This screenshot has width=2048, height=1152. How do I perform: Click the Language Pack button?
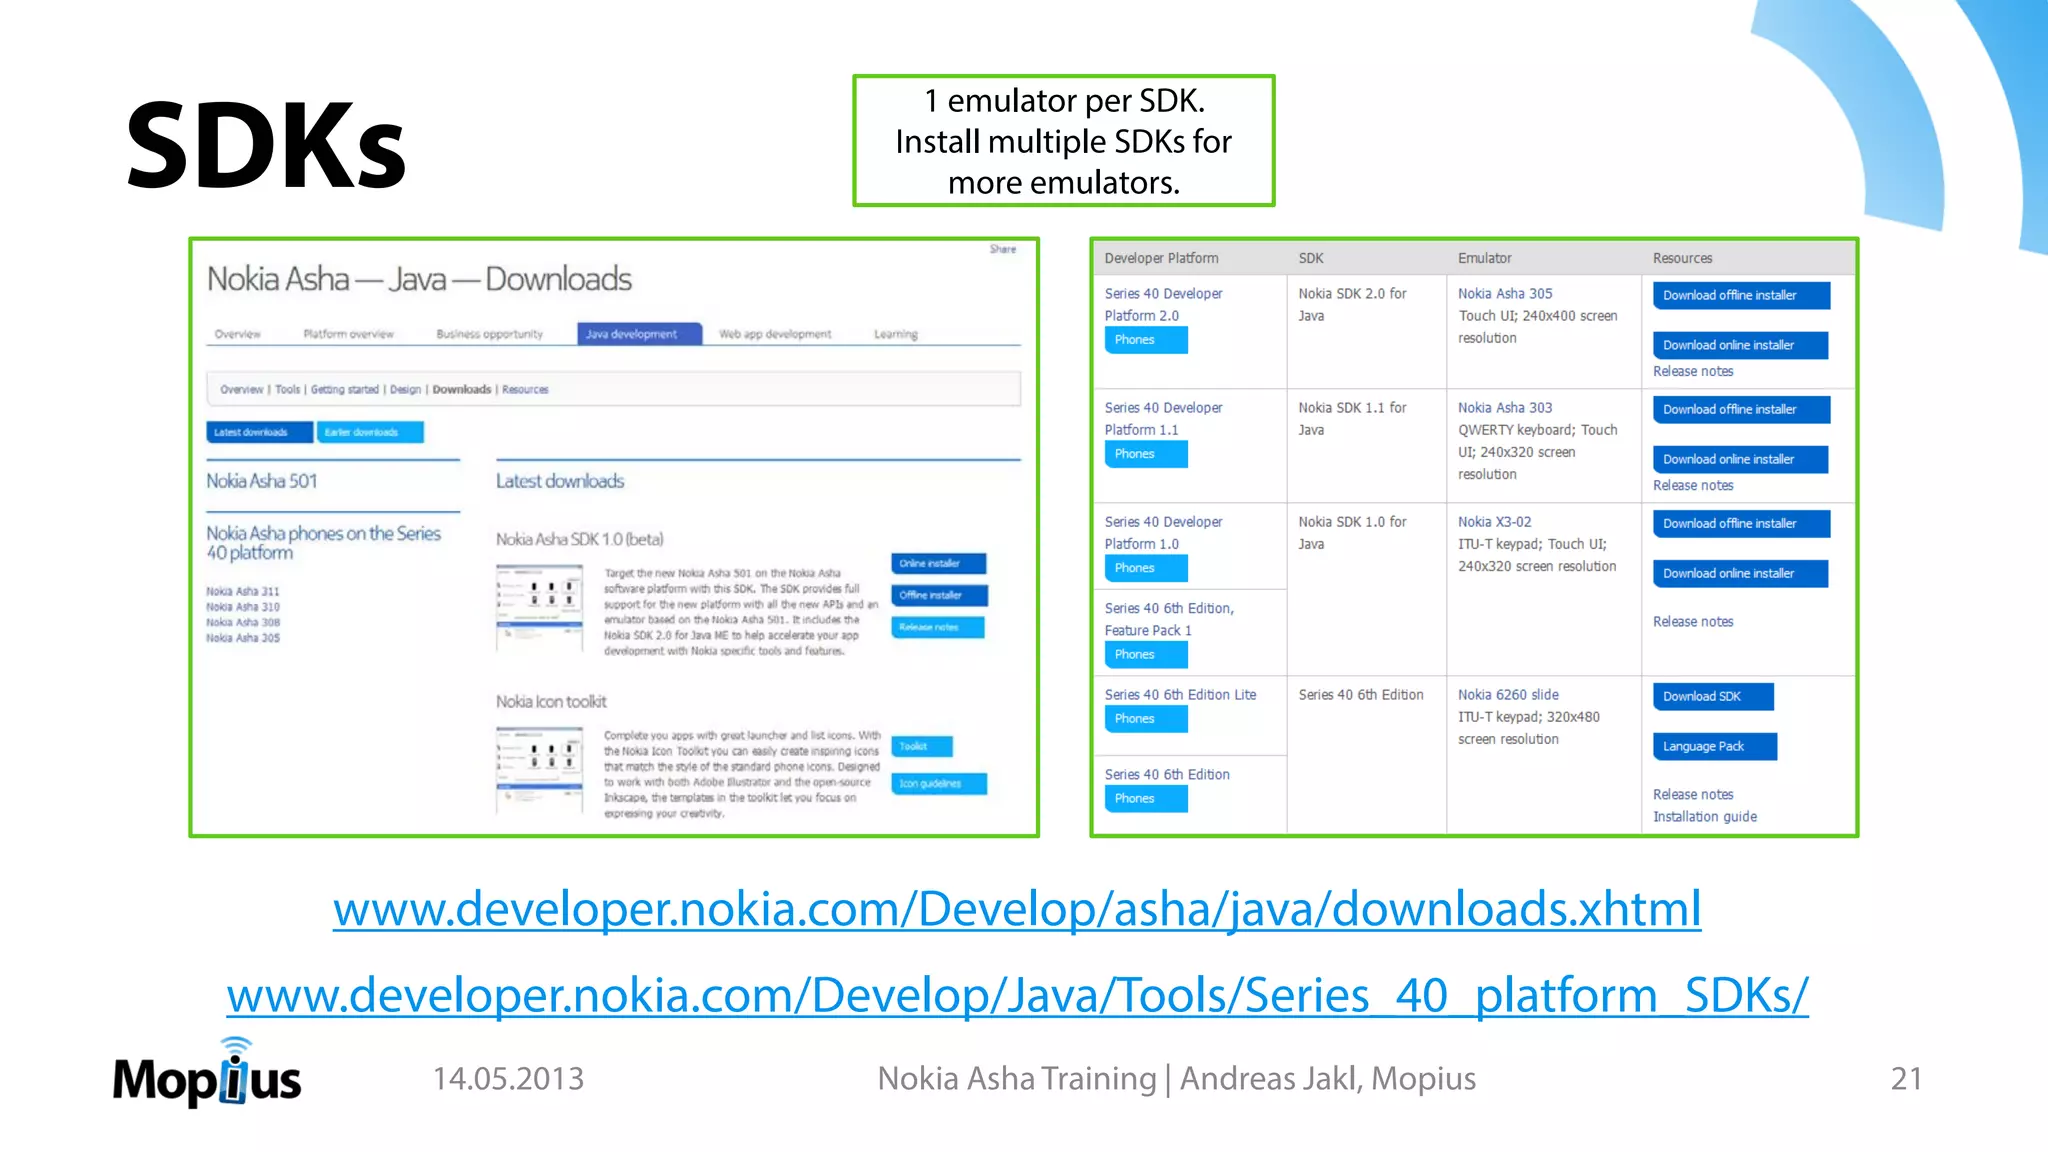[1715, 747]
